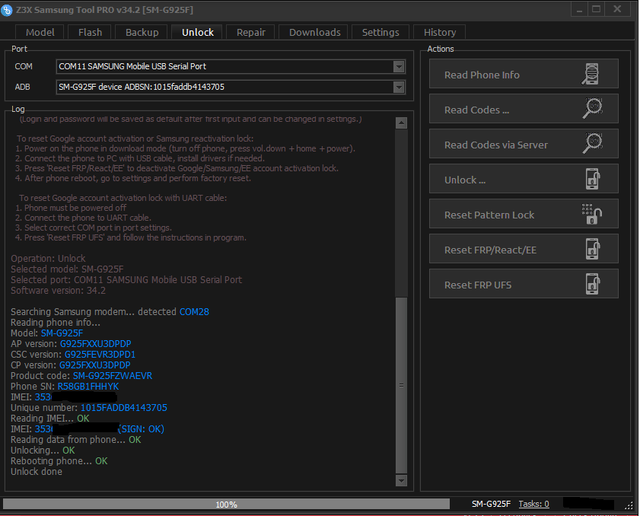The height and width of the screenshot is (516, 640).
Task: Click the Reset Pattern Lock grid icon
Action: 592,214
